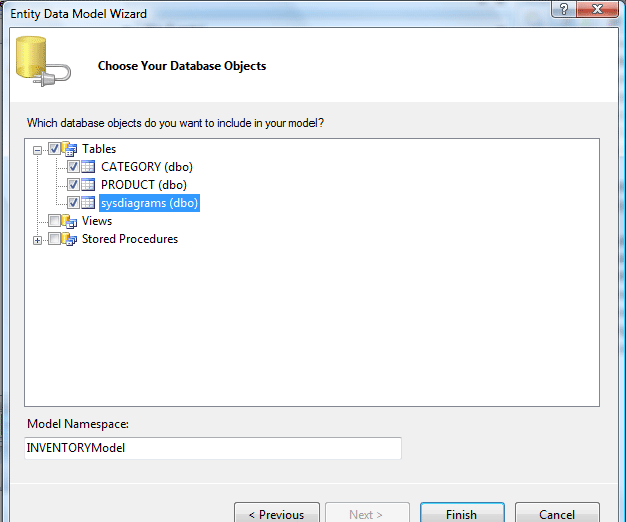The image size is (626, 522).
Task: Select the Stored Procedures label
Action: coord(130,239)
